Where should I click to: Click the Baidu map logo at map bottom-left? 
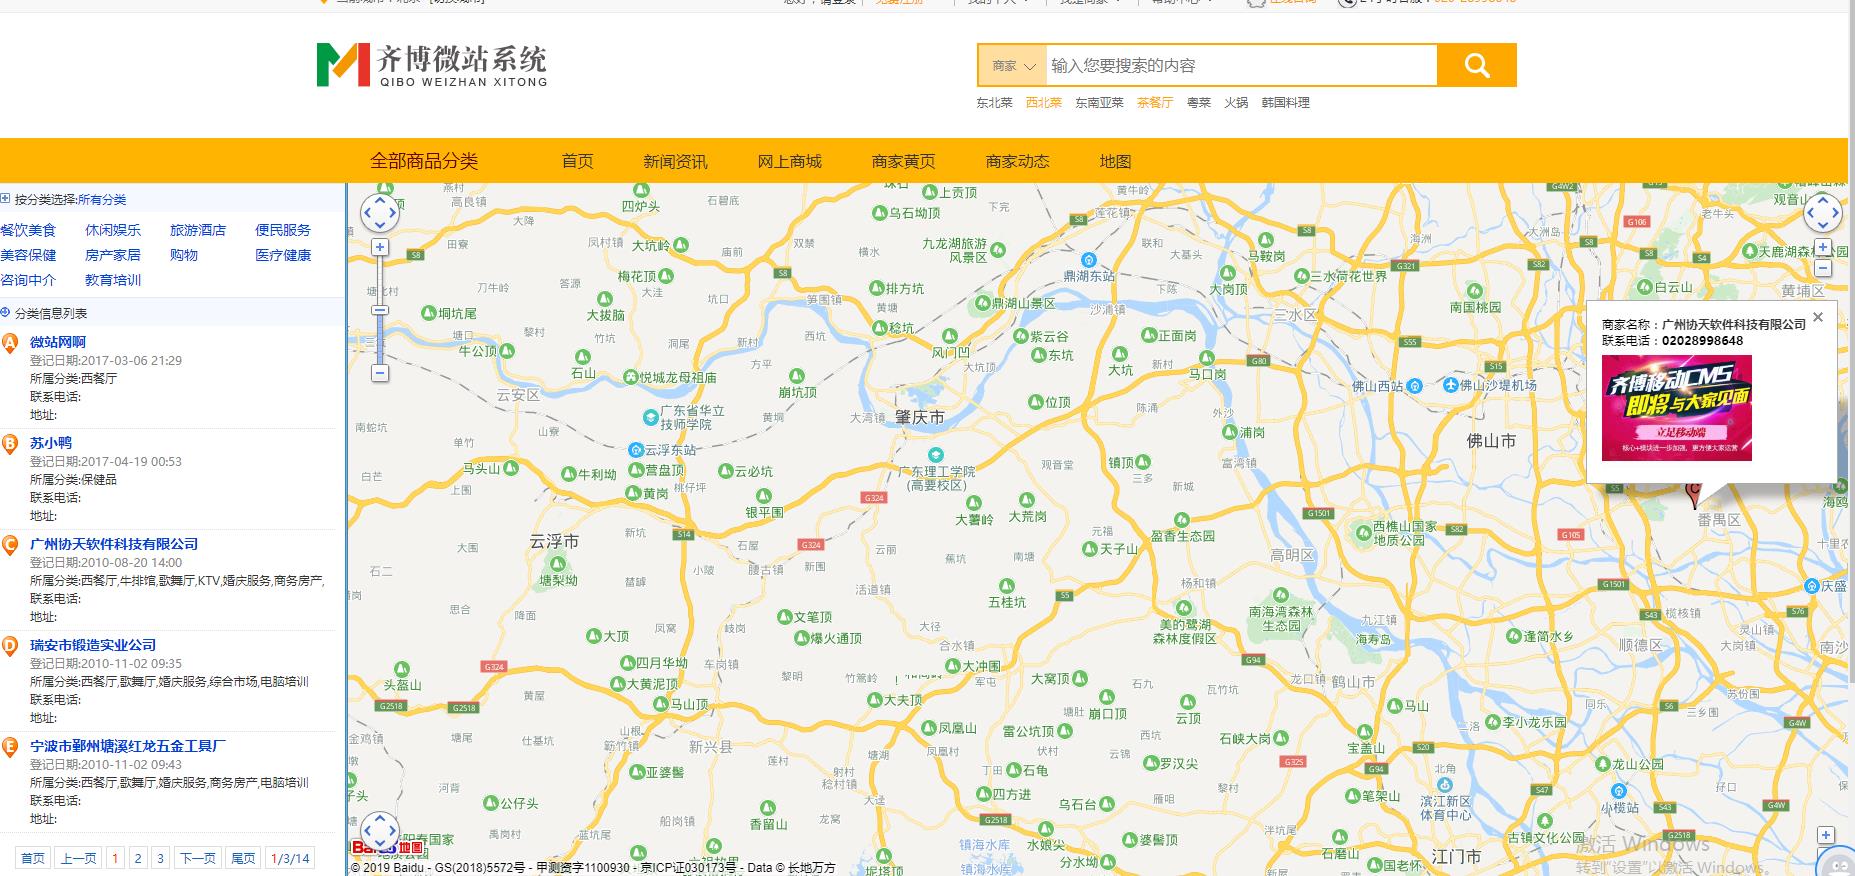pyautogui.click(x=387, y=848)
